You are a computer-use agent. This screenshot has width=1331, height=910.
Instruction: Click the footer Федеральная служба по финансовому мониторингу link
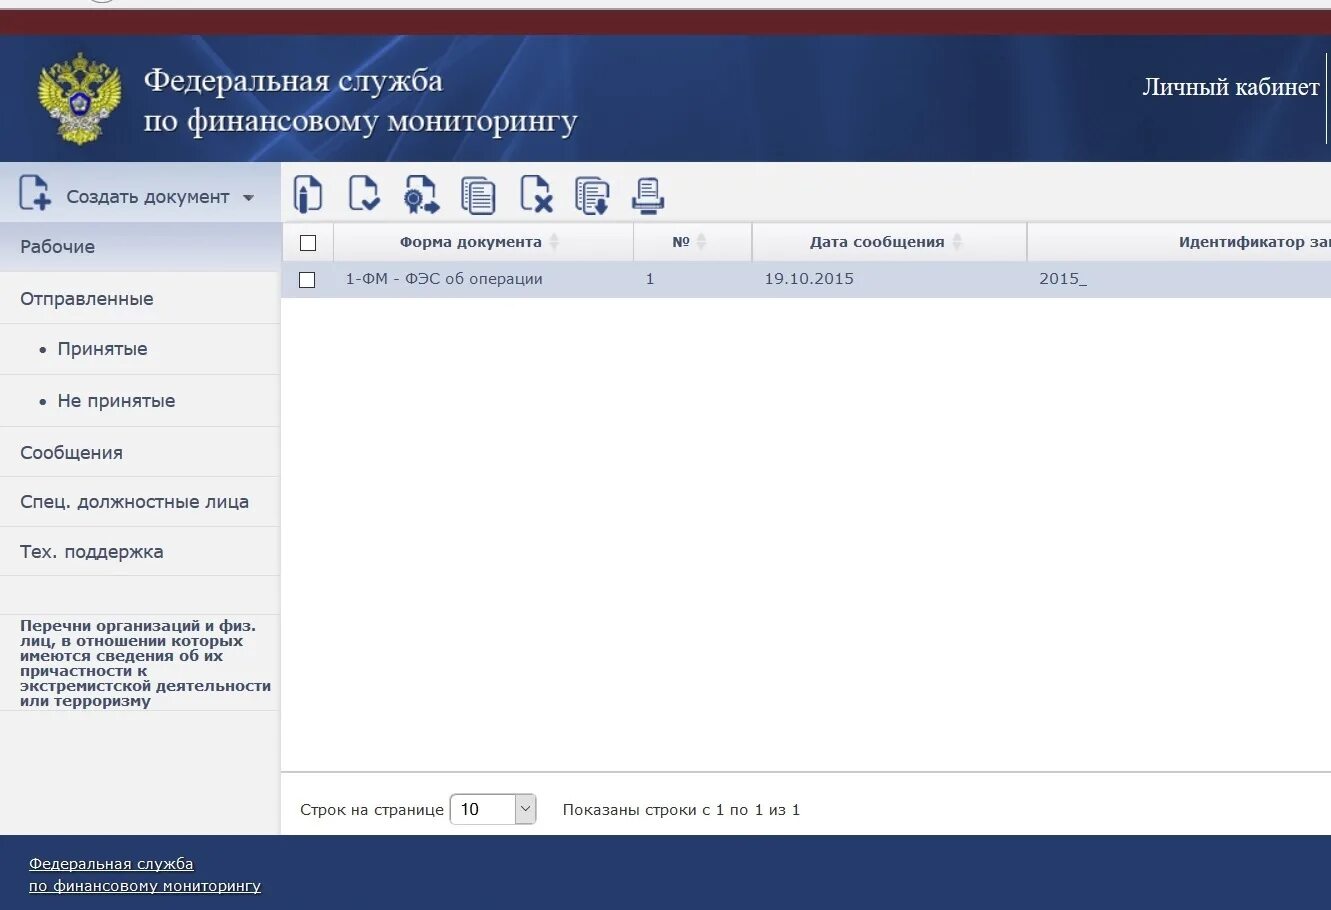point(145,875)
